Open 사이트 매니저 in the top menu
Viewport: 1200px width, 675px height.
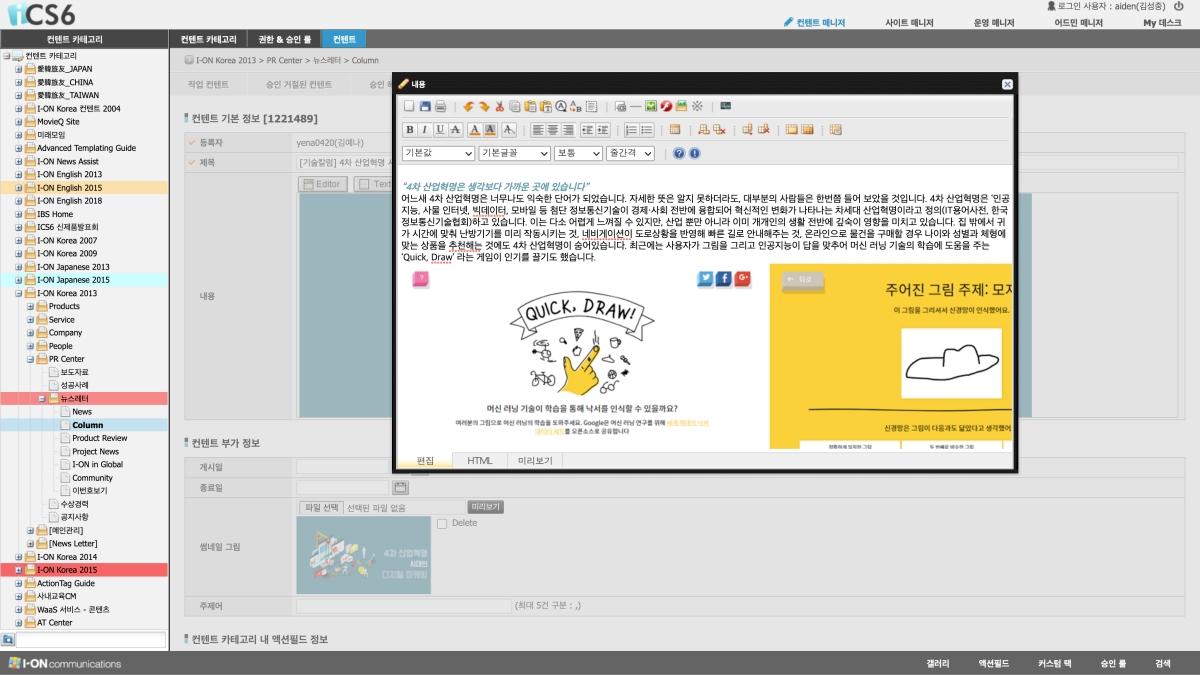[909, 22]
